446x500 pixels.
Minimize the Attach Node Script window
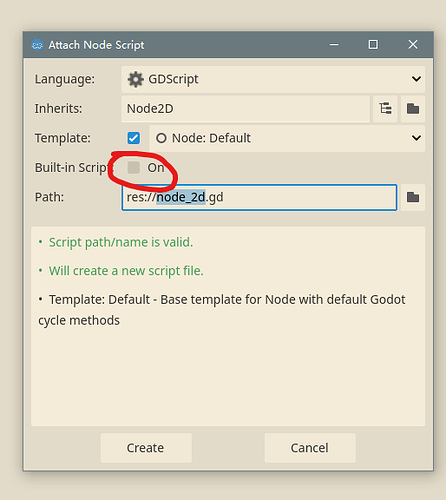click(334, 44)
